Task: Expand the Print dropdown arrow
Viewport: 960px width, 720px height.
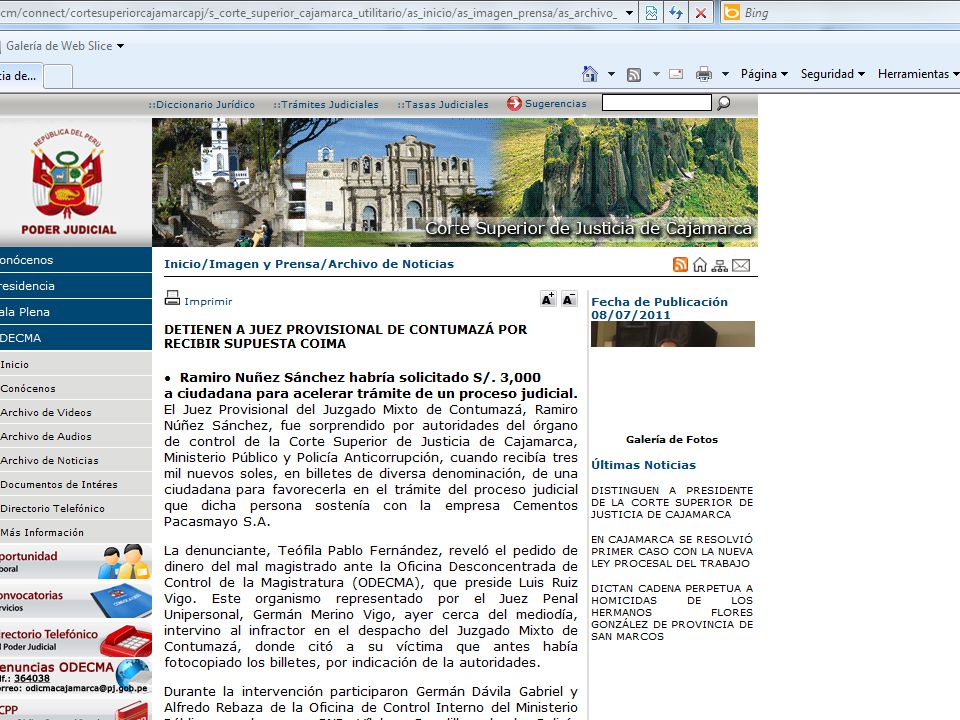Action: [x=725, y=74]
